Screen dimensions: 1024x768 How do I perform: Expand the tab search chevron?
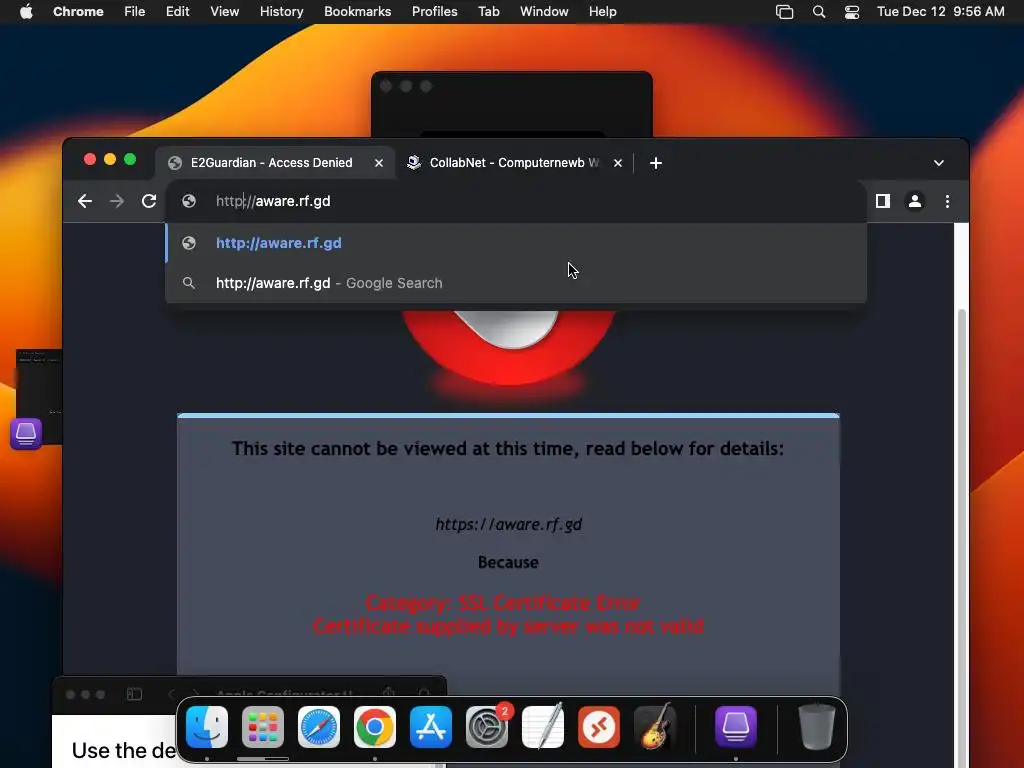coord(938,163)
